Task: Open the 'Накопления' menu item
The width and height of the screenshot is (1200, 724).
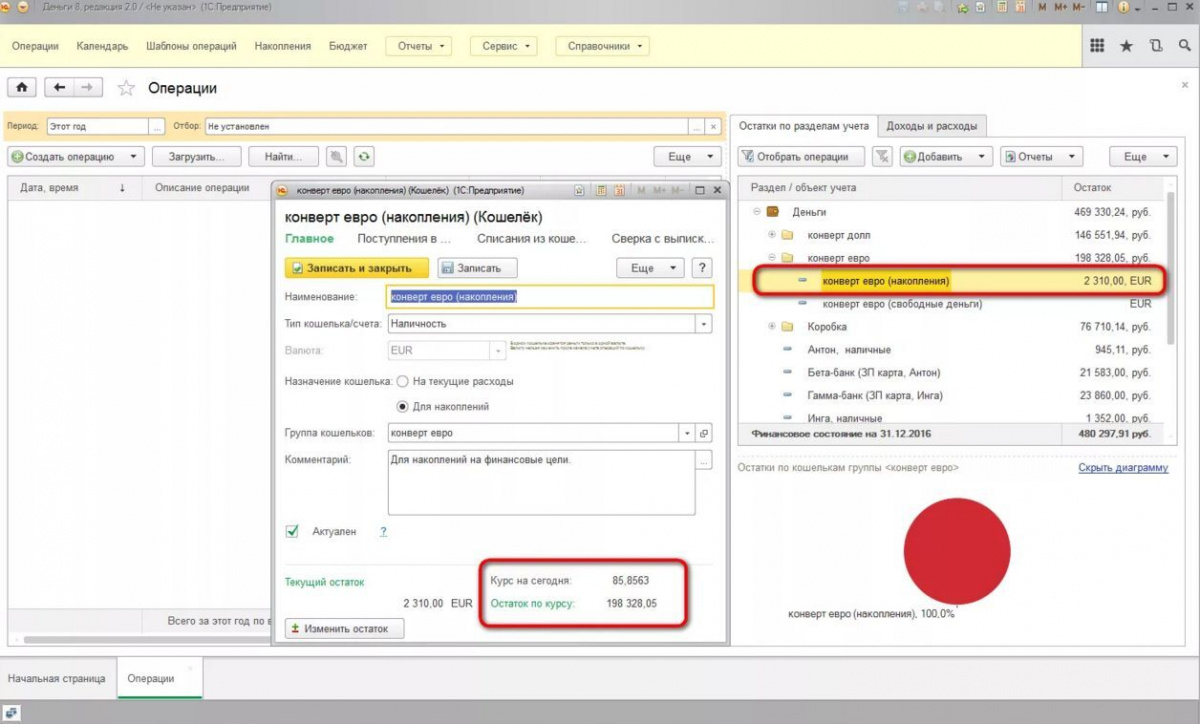Action: point(282,46)
